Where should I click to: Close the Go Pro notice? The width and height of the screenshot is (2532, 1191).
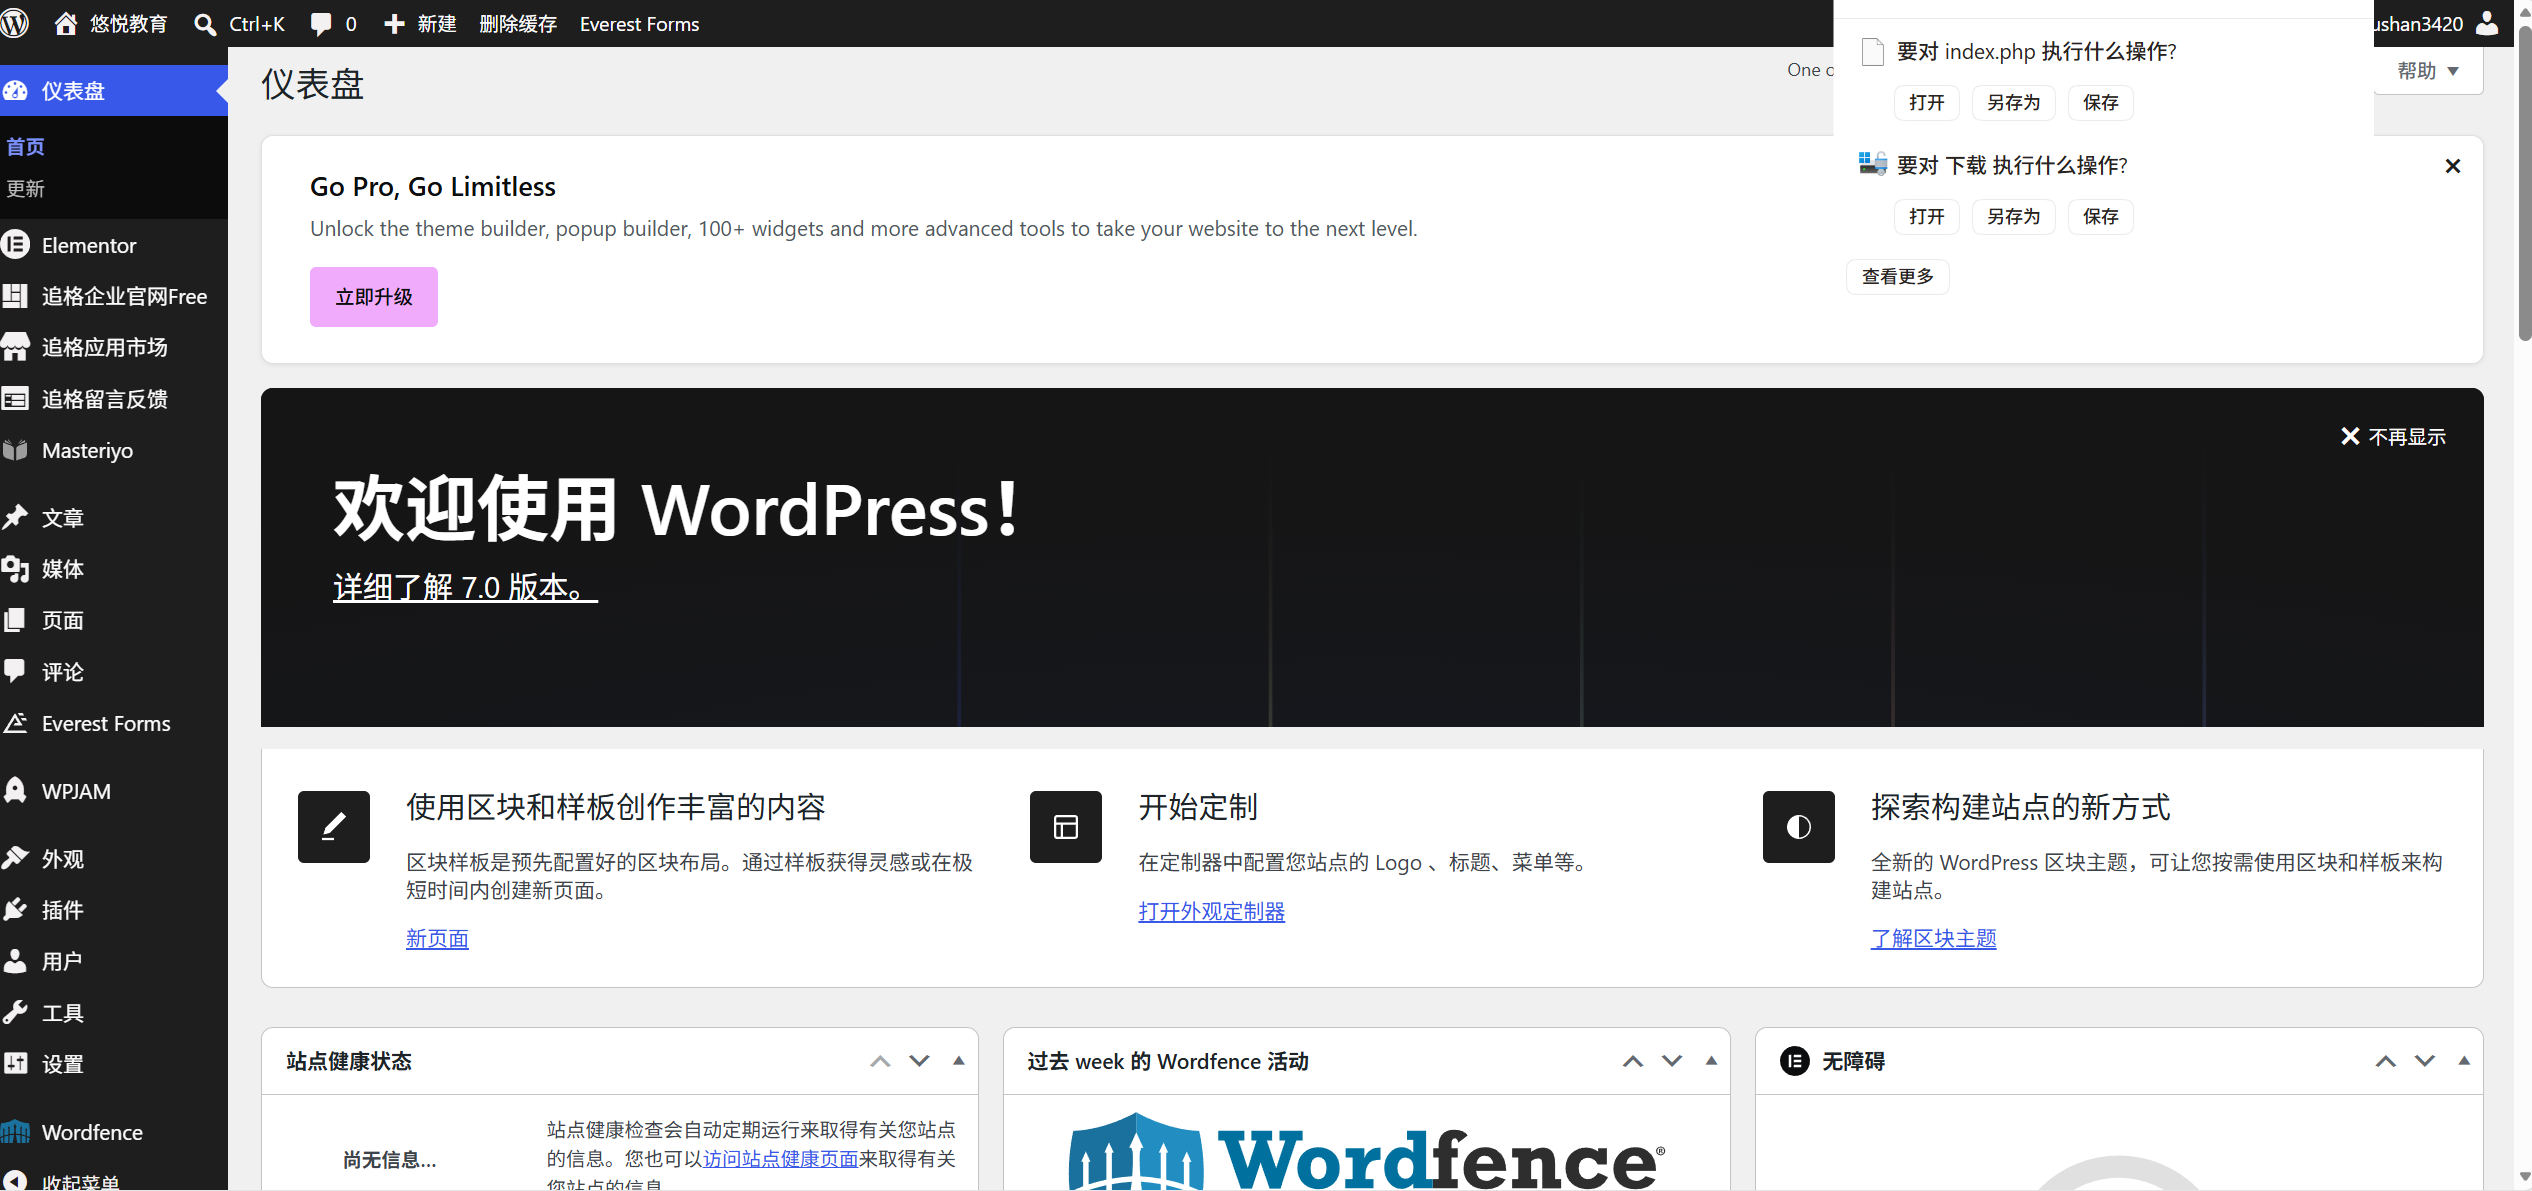point(2452,166)
